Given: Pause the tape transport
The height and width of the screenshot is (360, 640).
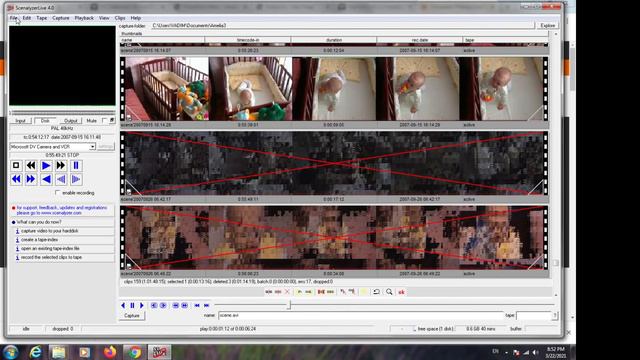Looking at the screenshot, I should (76, 165).
